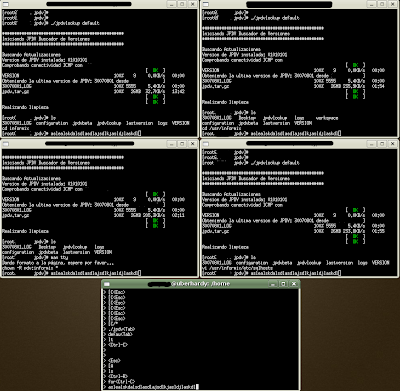Minimize the top-left terminal window
400x391 pixels.
(171, 4)
